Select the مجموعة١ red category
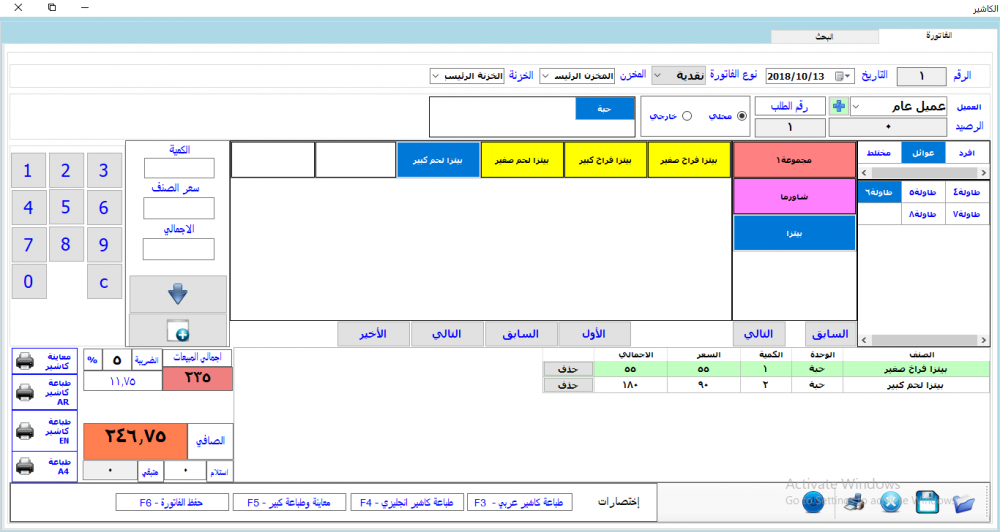The image size is (1000, 532). (794, 160)
